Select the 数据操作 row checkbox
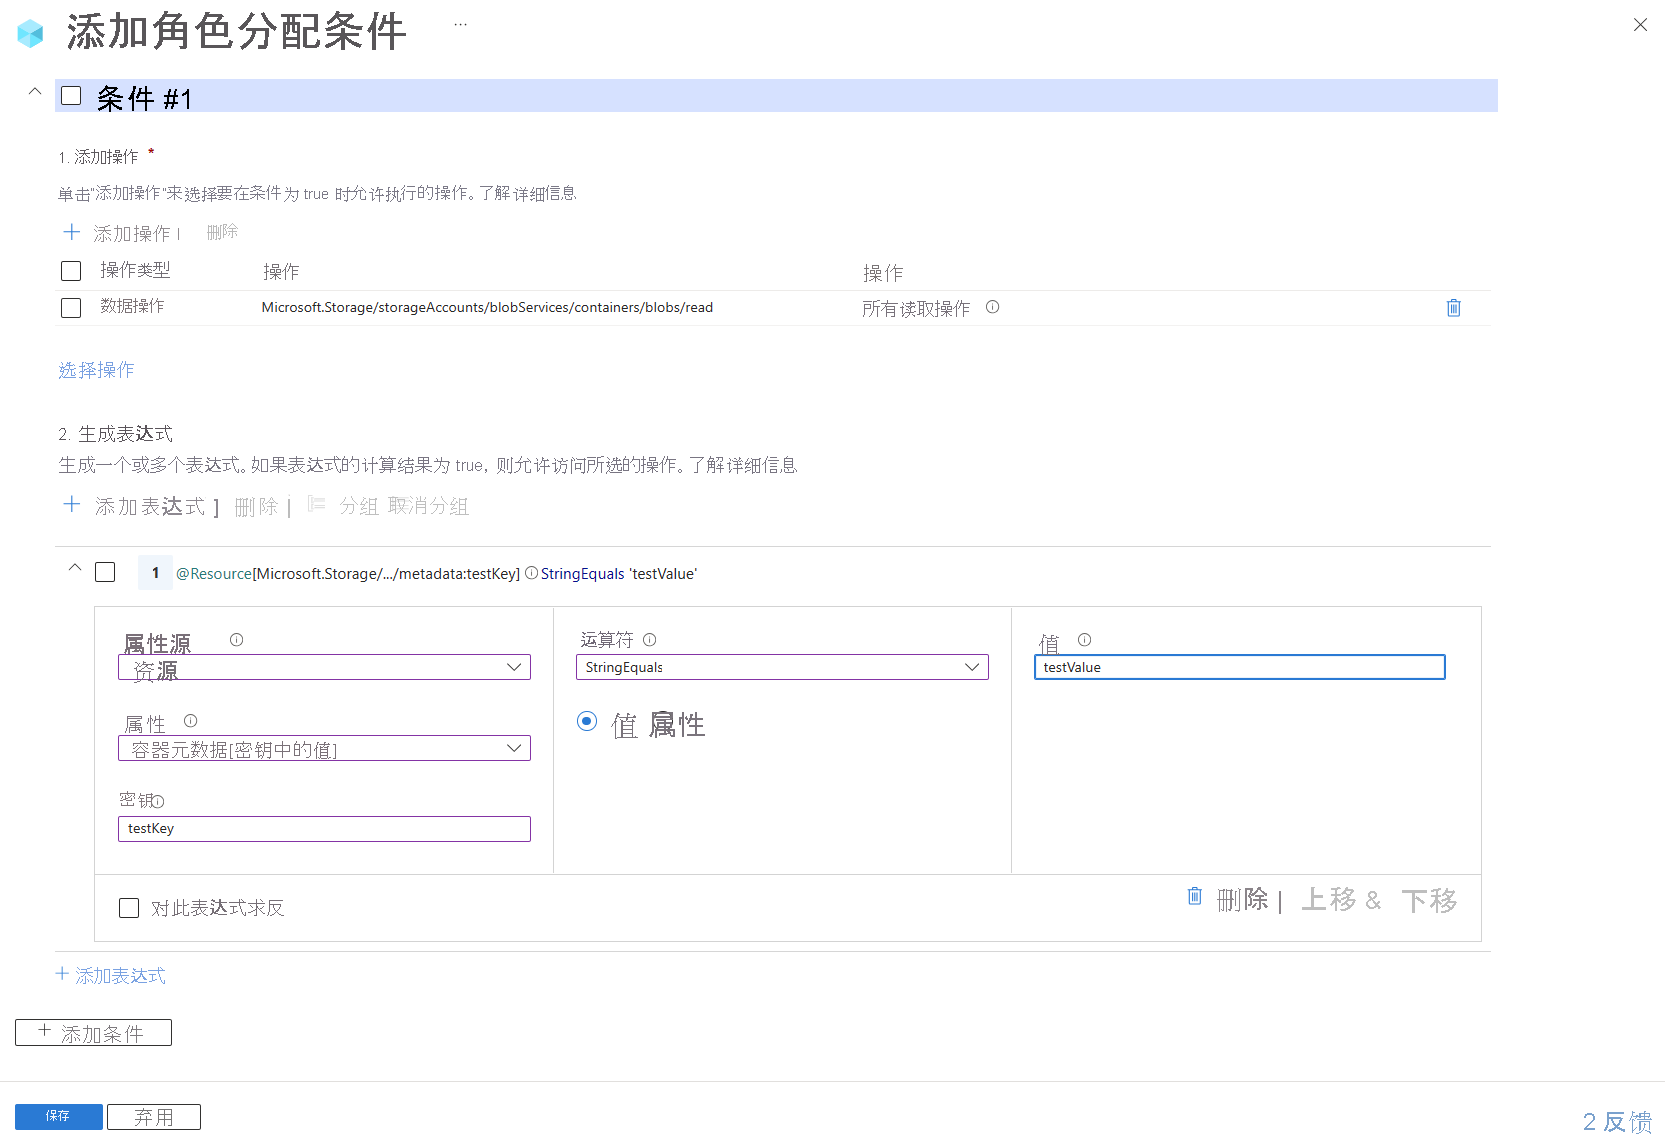Viewport: 1665px width, 1140px height. coord(71,308)
